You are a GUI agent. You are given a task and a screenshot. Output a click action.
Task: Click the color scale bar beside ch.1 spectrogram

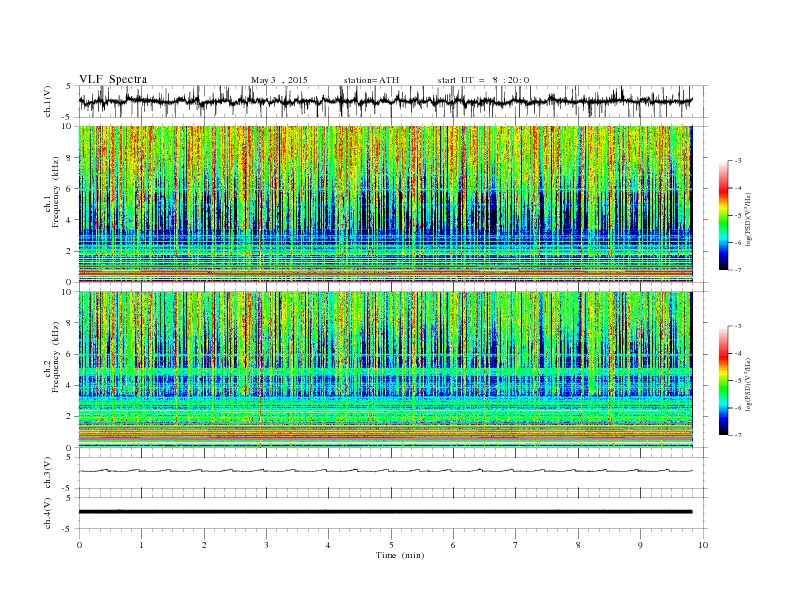[723, 215]
